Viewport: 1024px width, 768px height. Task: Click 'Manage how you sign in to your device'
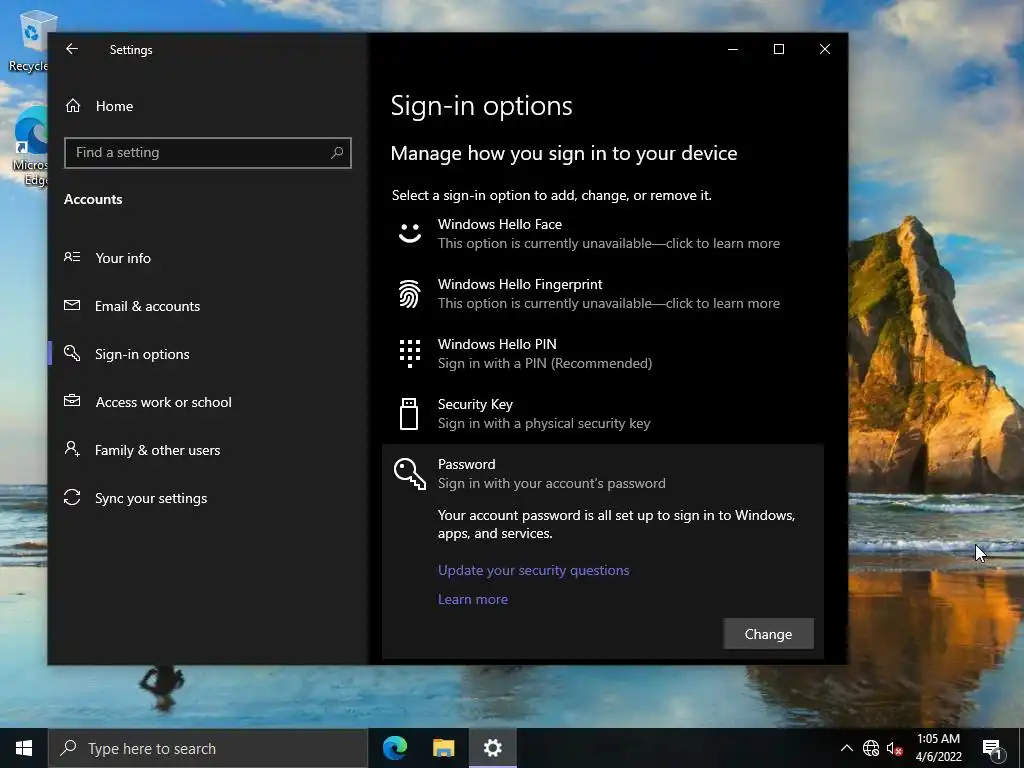564,153
